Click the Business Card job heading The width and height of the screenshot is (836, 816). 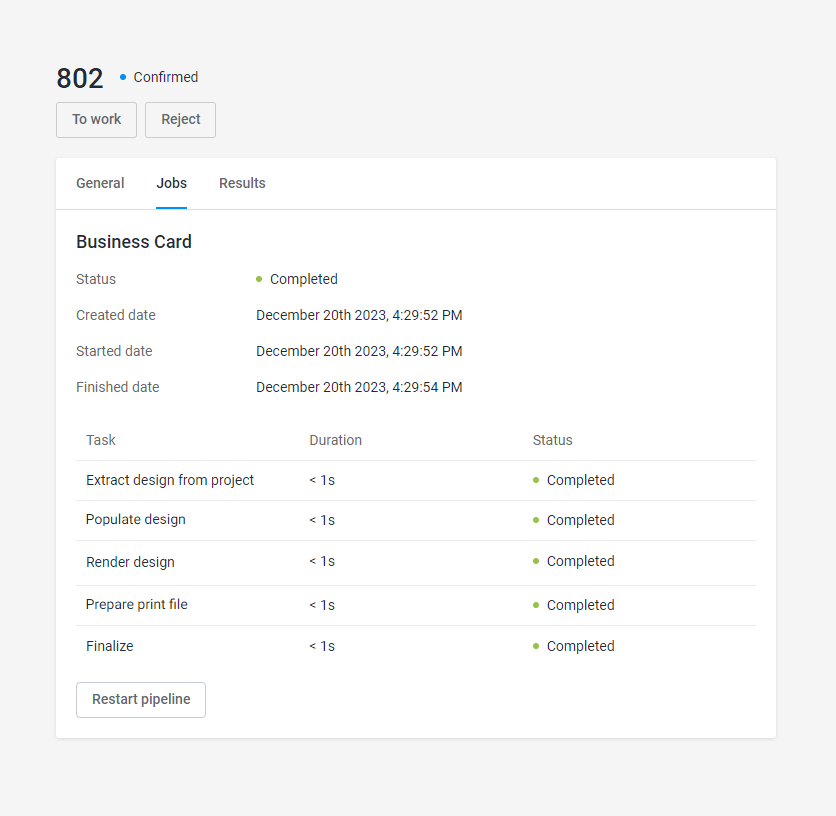tap(134, 242)
